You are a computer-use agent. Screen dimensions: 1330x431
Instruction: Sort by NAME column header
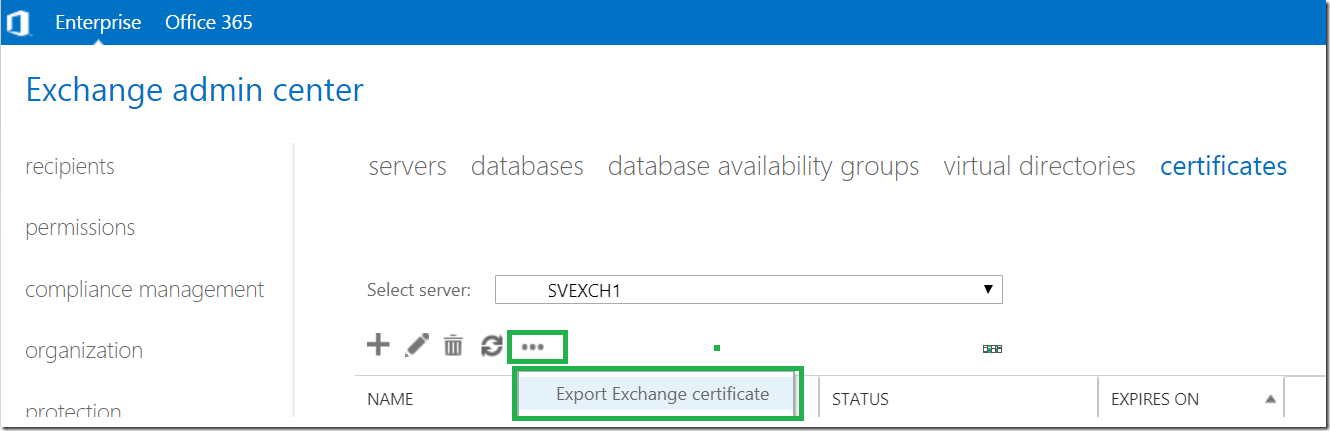(x=390, y=399)
